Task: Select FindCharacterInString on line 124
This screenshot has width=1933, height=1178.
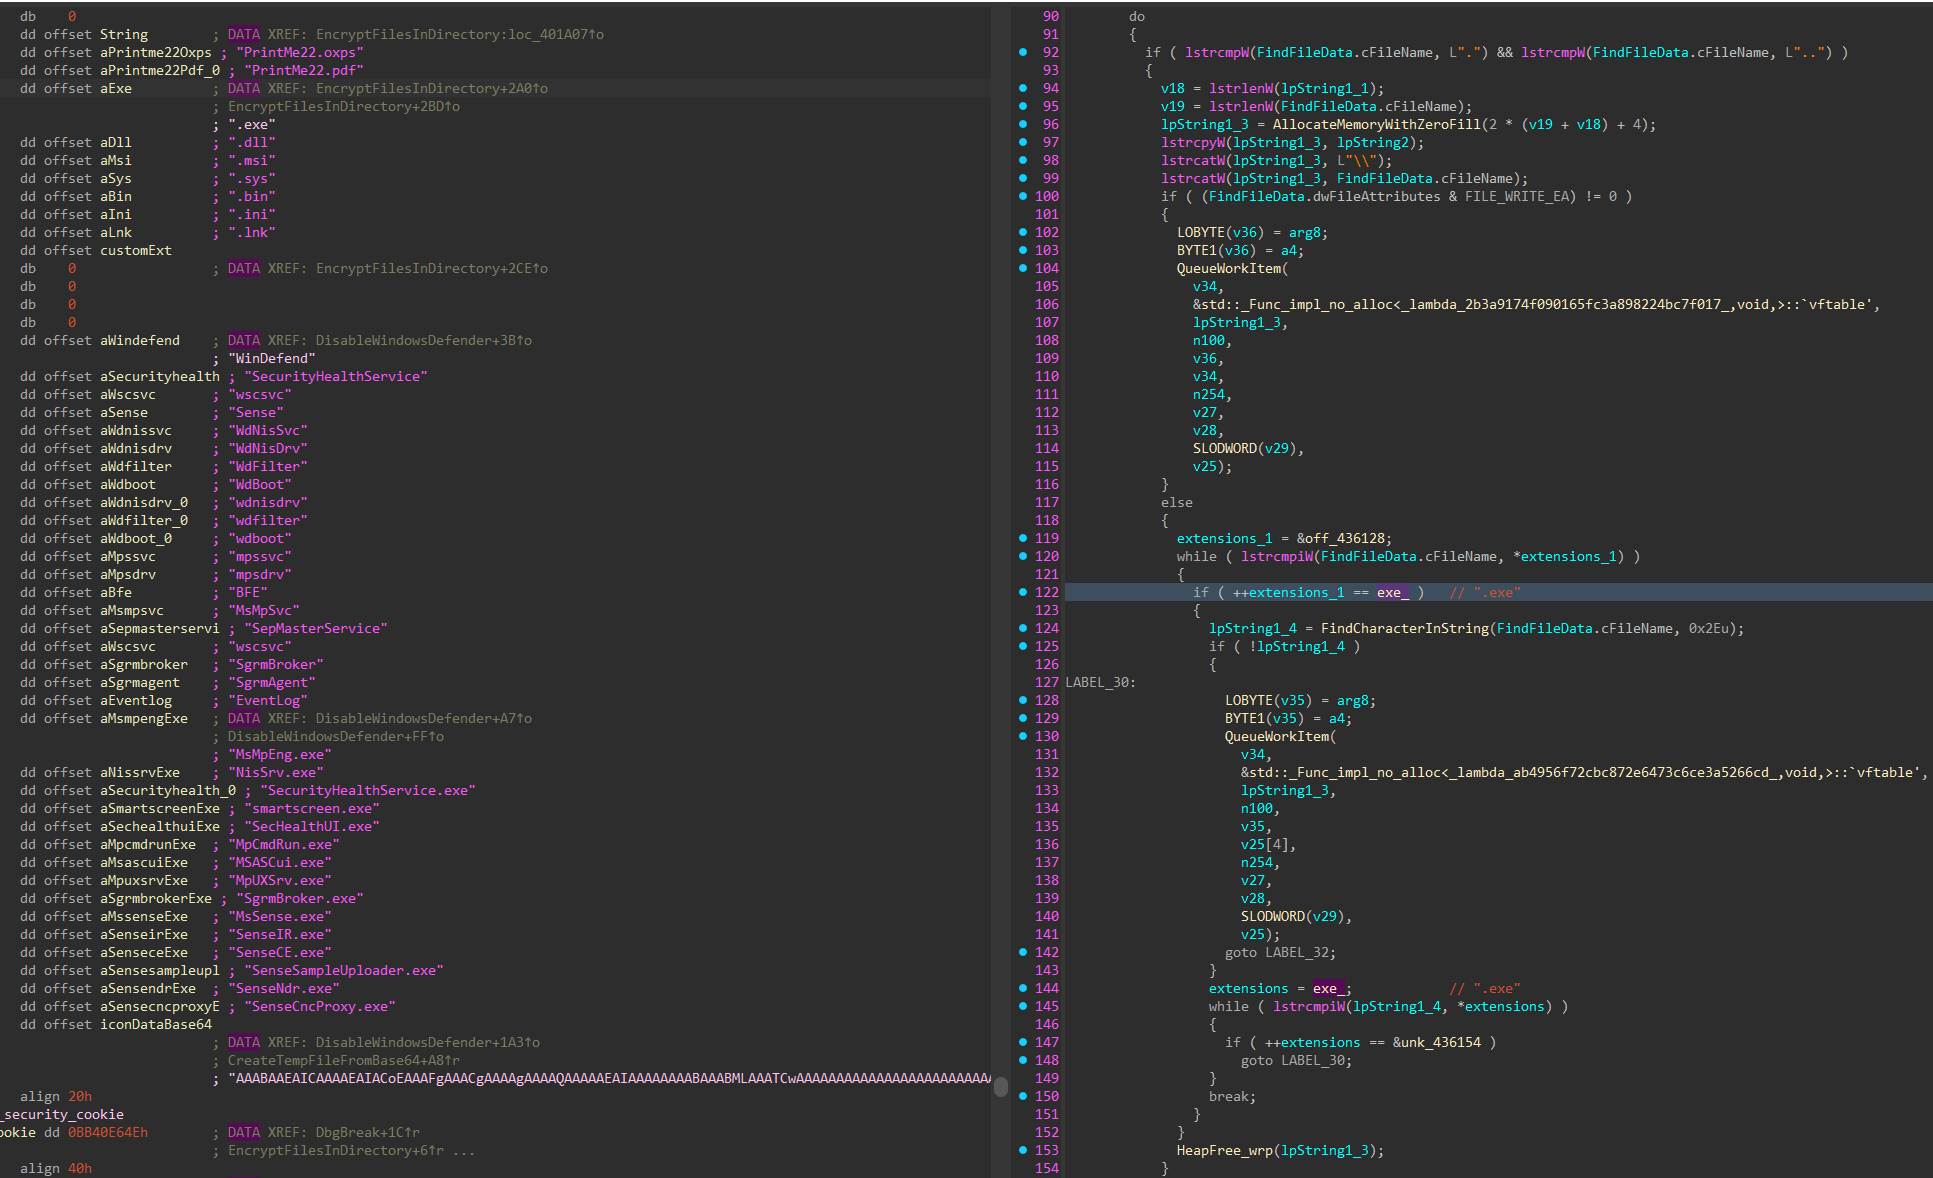Action: coord(1404,628)
